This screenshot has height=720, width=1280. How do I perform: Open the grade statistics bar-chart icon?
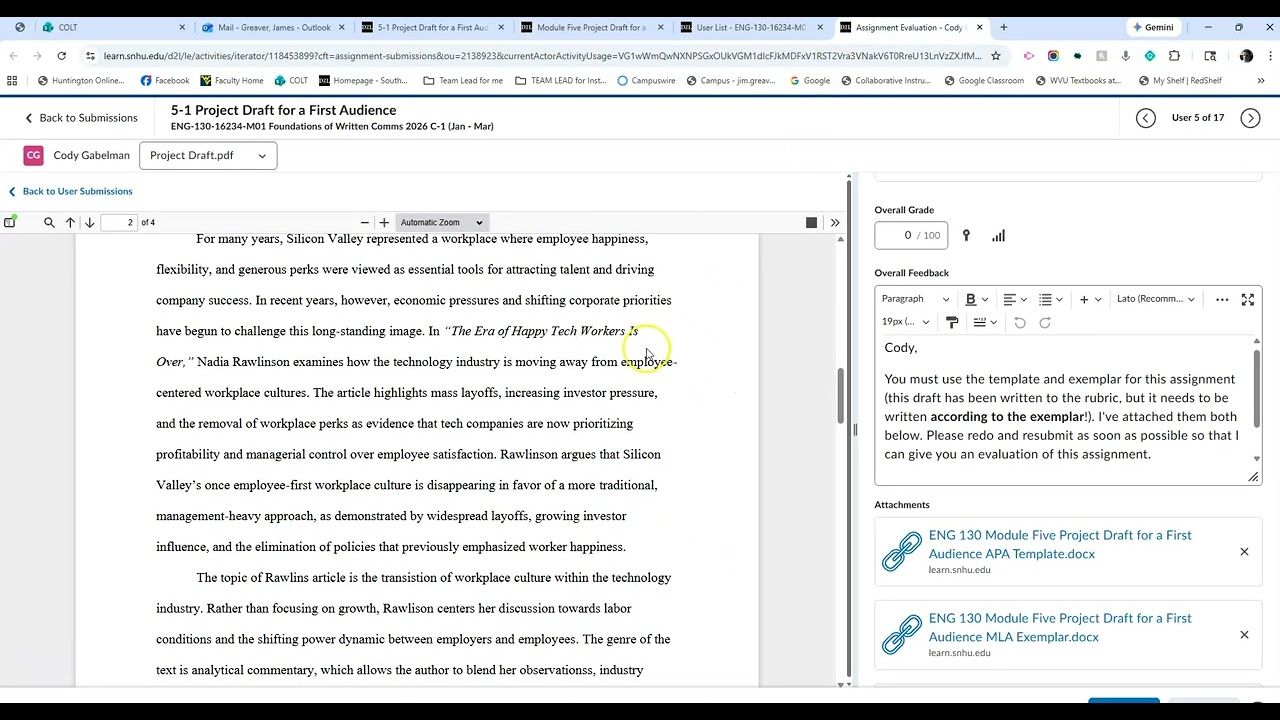pos(998,236)
